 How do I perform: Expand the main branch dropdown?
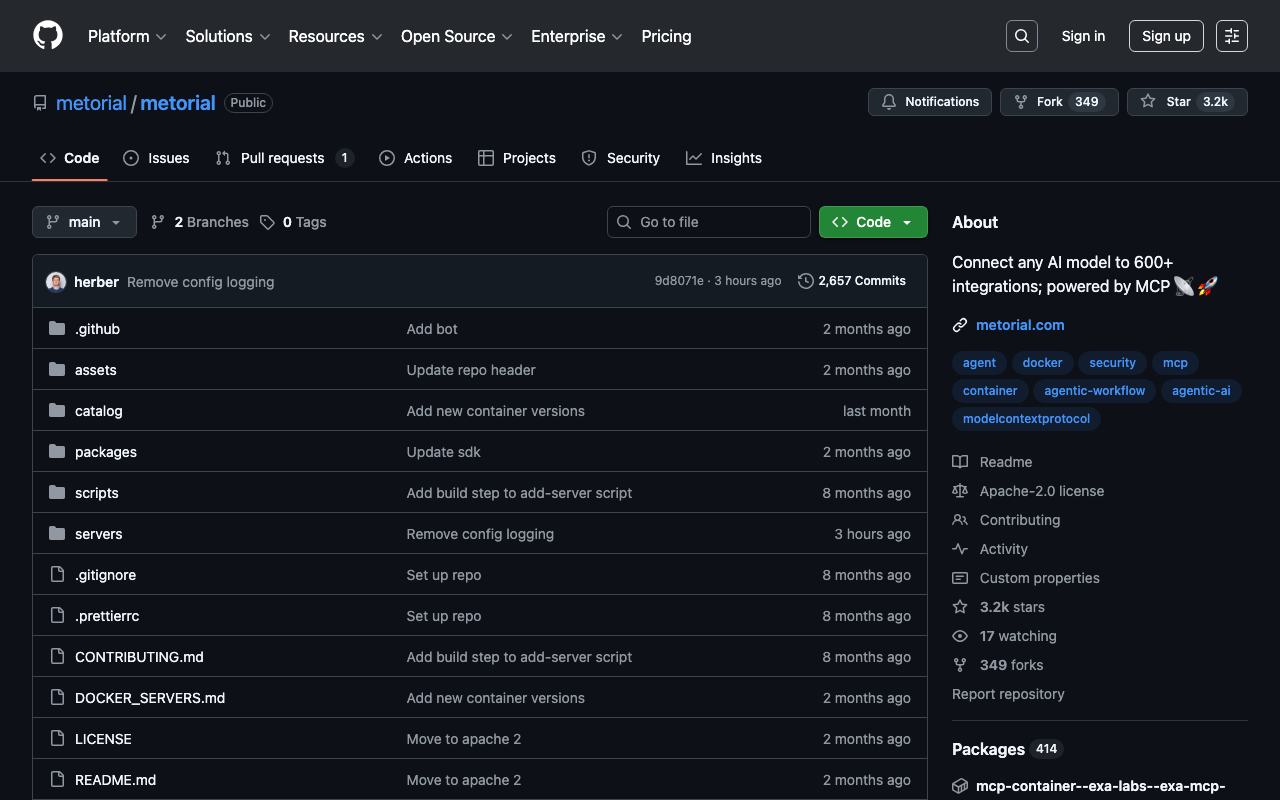[84, 222]
